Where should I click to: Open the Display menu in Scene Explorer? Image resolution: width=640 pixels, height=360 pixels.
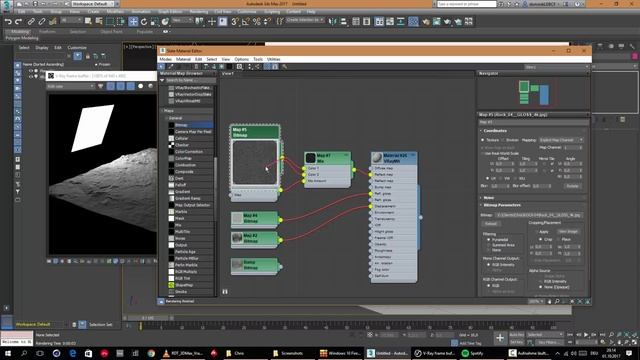41,48
